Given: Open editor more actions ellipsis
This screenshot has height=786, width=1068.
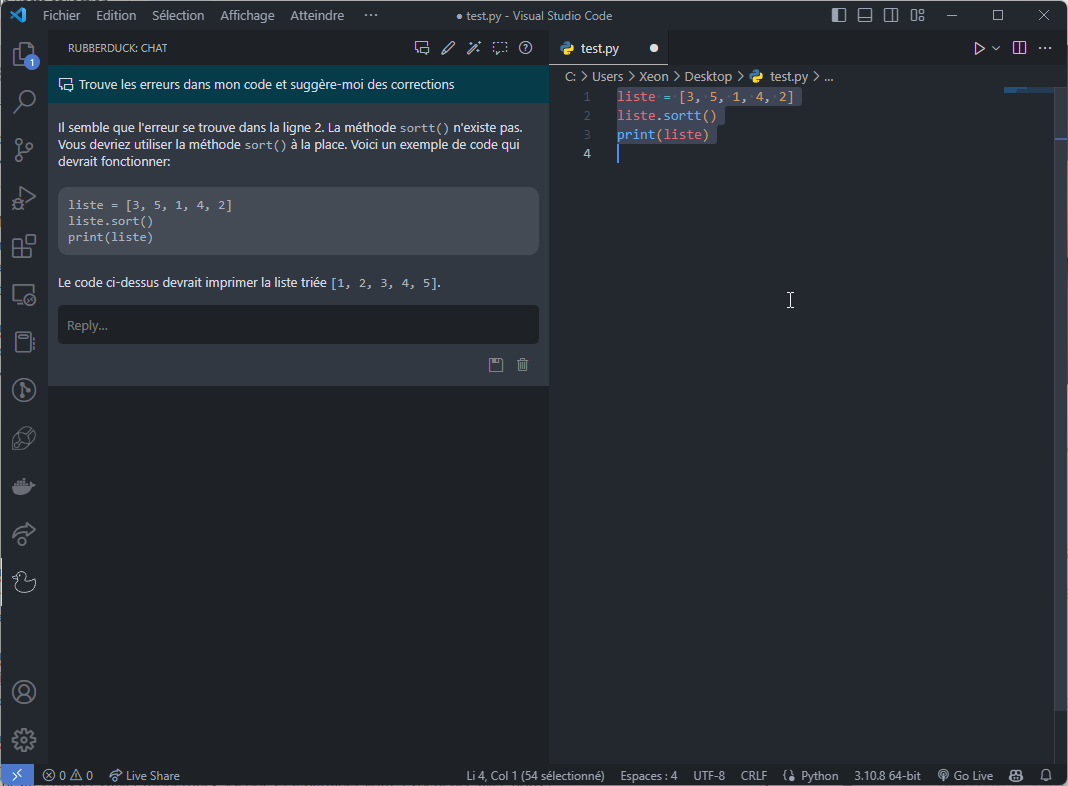Looking at the screenshot, I should [1045, 48].
